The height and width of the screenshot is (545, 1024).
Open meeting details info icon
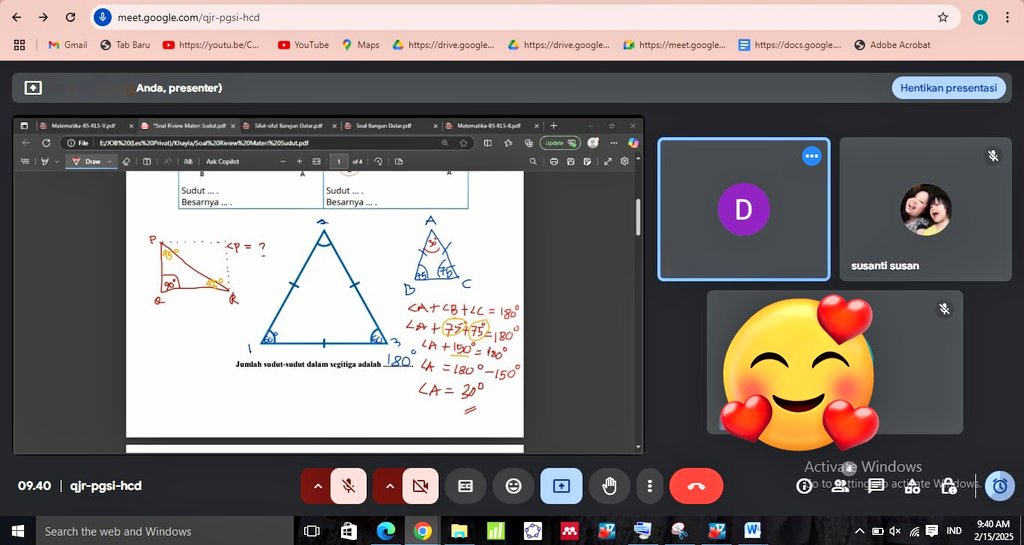tap(804, 486)
